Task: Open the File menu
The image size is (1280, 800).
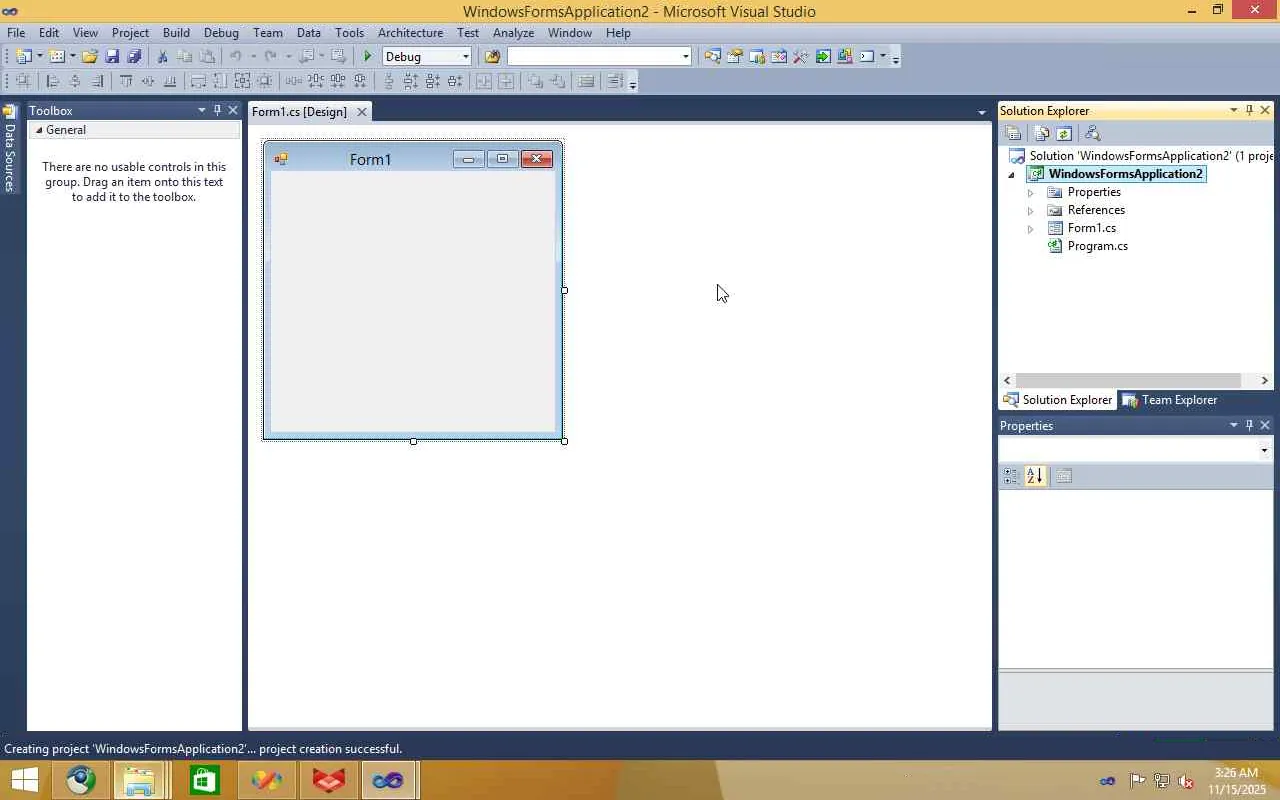Action: pyautogui.click(x=16, y=33)
